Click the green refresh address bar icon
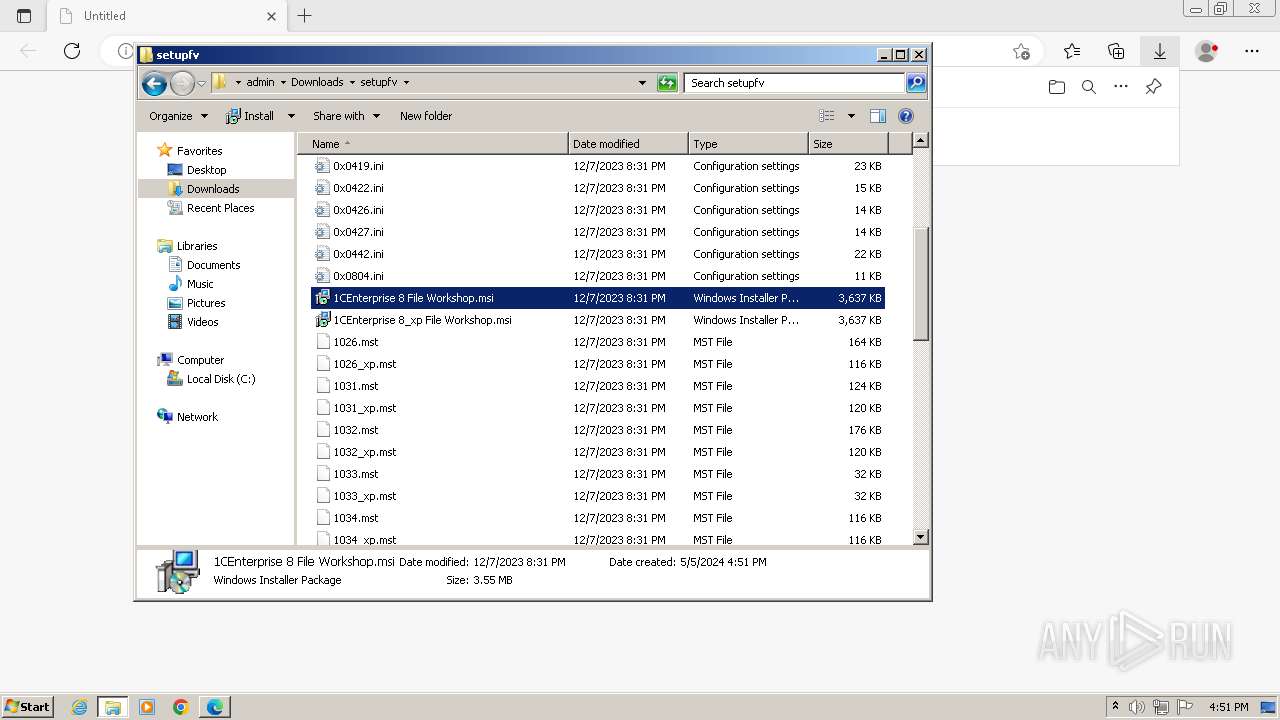Image resolution: width=1280 pixels, height=720 pixels. (667, 83)
